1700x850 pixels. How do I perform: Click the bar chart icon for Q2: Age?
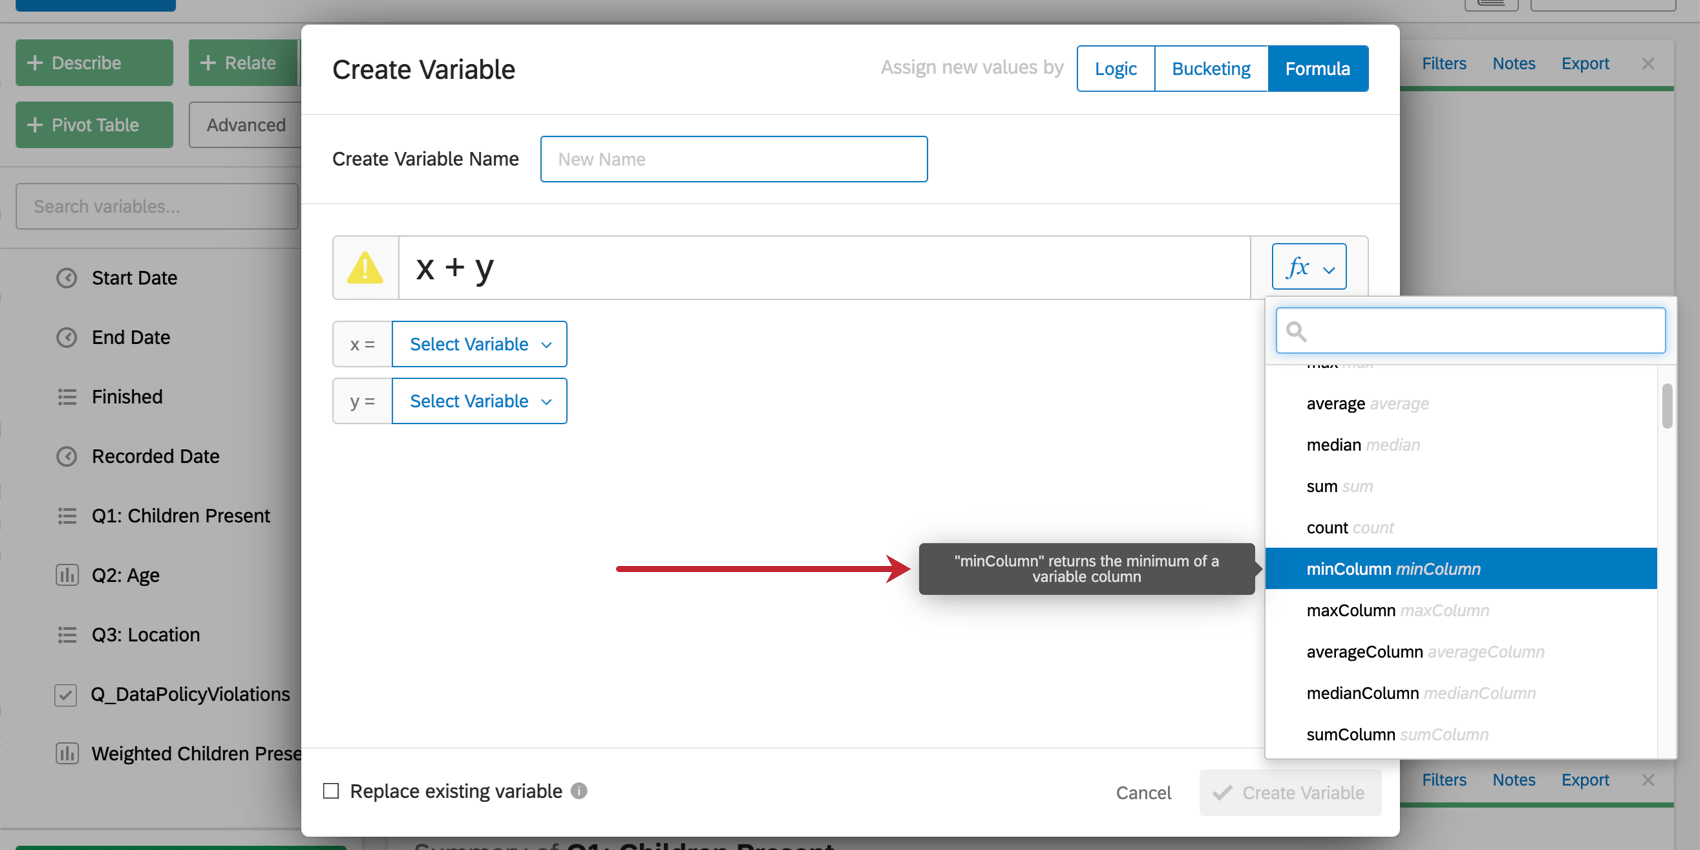pos(67,575)
